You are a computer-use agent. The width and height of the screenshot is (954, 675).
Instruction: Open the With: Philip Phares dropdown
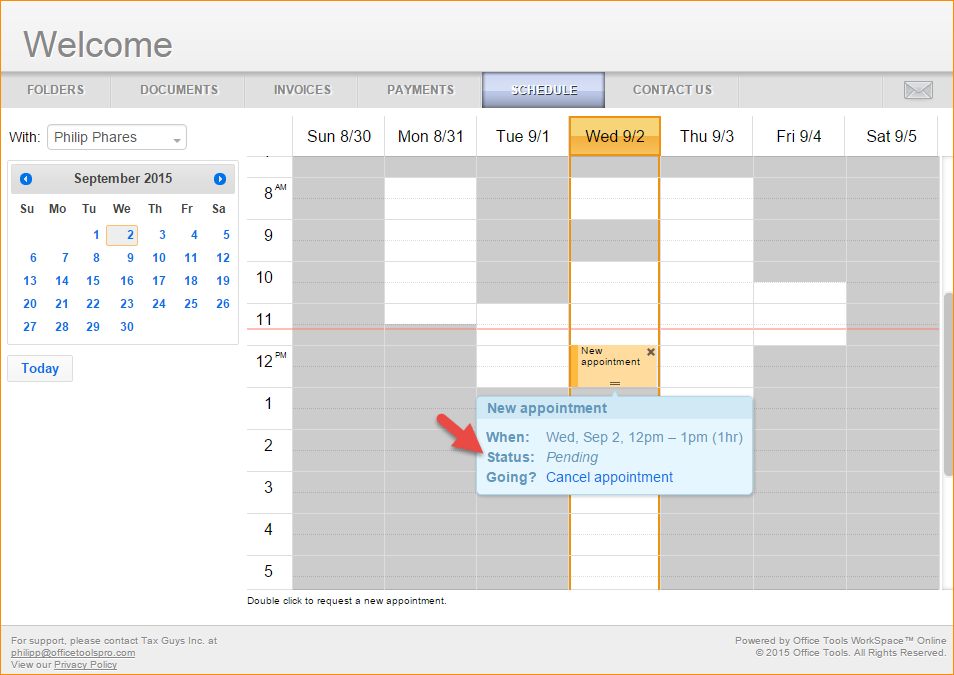pyautogui.click(x=117, y=137)
